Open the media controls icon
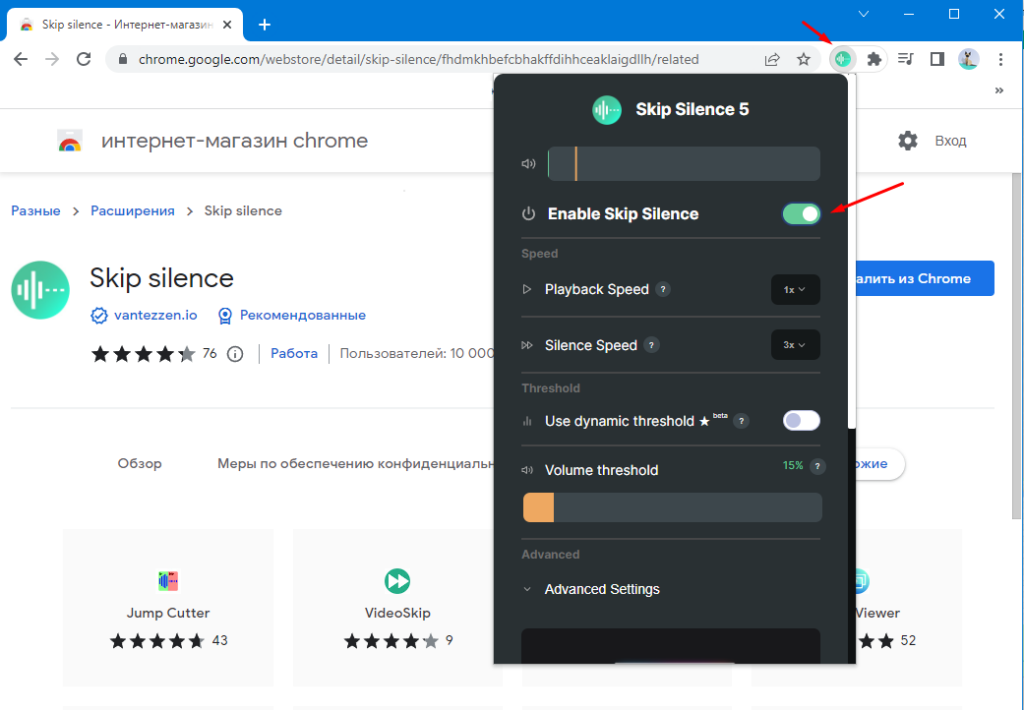This screenshot has height=710, width=1024. [x=906, y=59]
